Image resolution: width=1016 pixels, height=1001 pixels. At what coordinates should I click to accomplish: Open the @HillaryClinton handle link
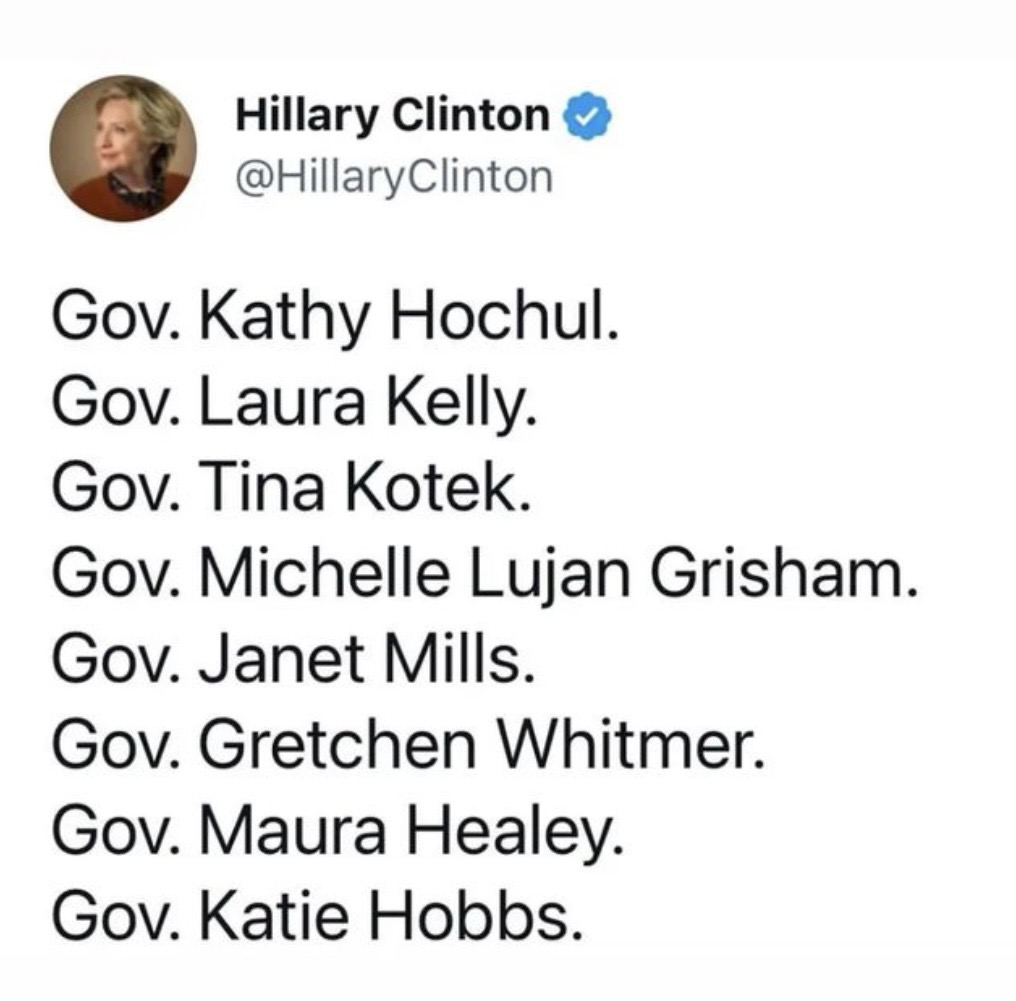[395, 178]
